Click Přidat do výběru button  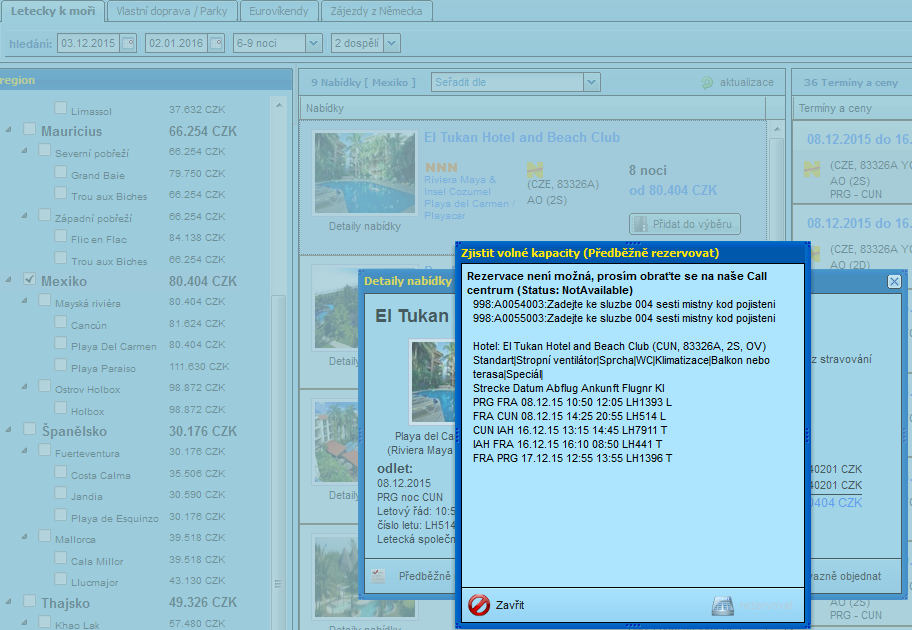[x=685, y=224]
